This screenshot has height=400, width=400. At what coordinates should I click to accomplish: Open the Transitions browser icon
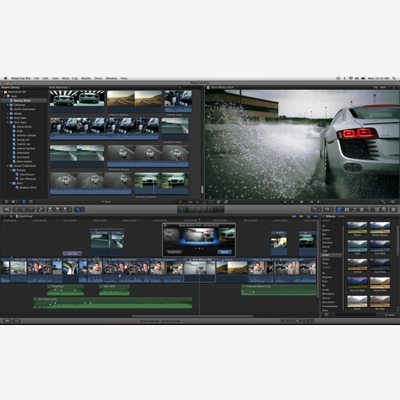362,209
